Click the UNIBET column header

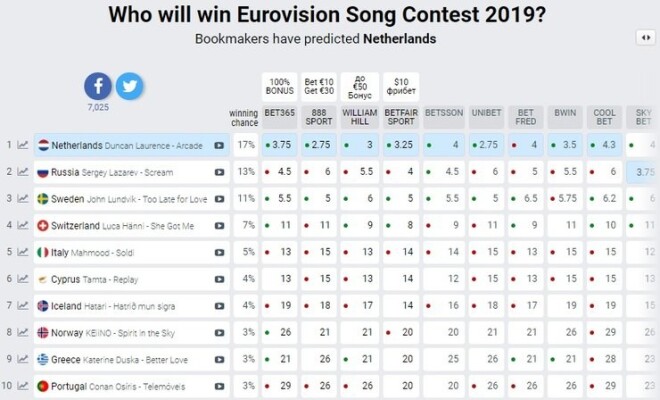(x=484, y=115)
